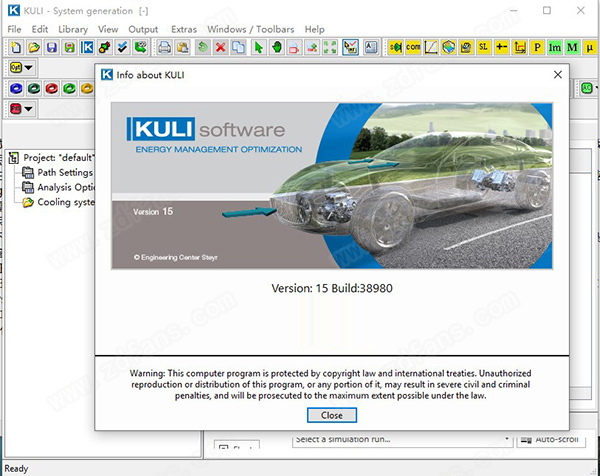
Task: Click the yellow SL toolbar icon
Action: [484, 47]
